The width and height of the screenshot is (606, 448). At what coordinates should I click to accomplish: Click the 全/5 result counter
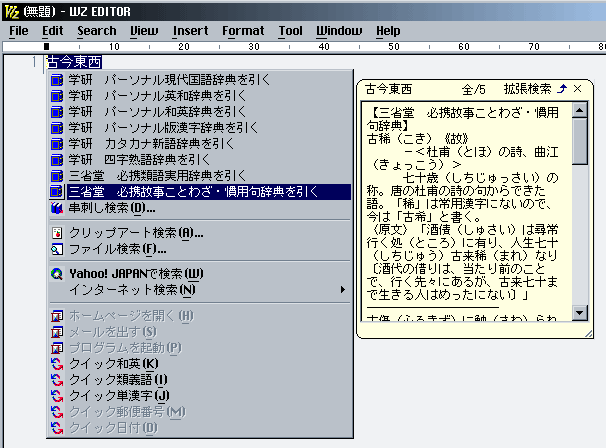click(x=473, y=89)
